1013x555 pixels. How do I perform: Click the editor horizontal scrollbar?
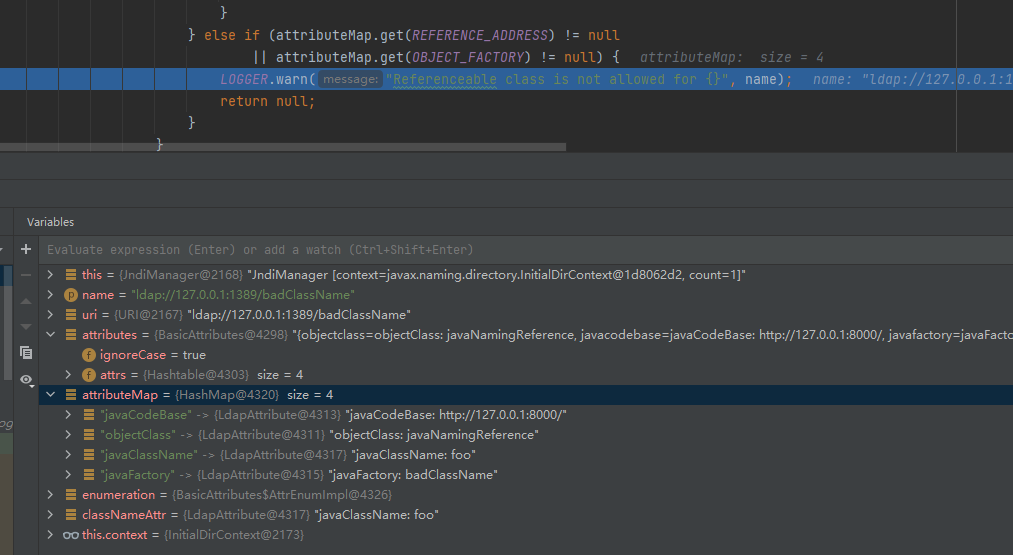[x=283, y=147]
